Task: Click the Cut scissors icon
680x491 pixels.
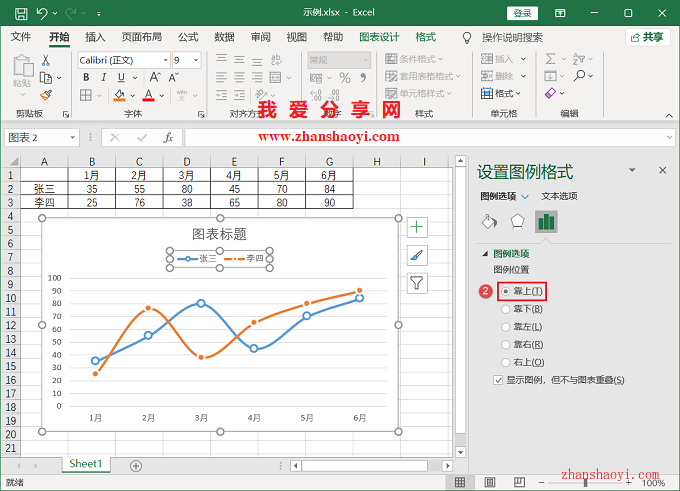Action: click(46, 60)
